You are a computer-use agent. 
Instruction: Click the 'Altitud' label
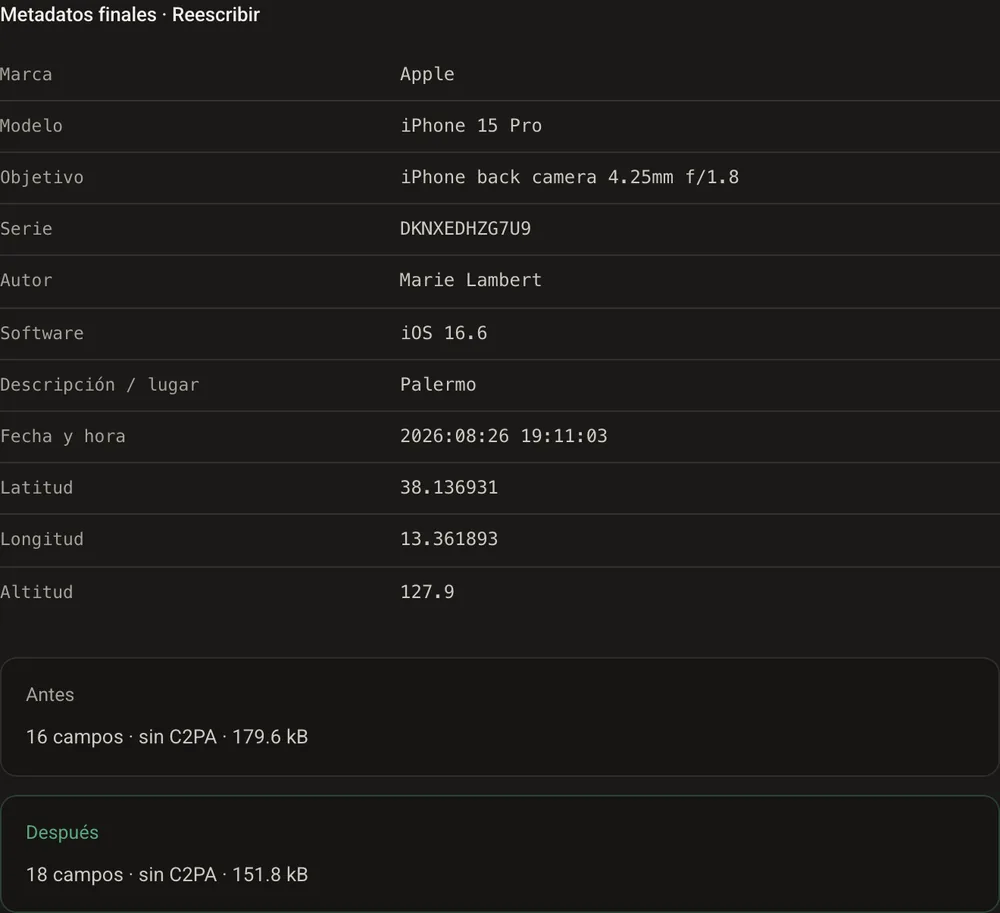tap(36, 592)
